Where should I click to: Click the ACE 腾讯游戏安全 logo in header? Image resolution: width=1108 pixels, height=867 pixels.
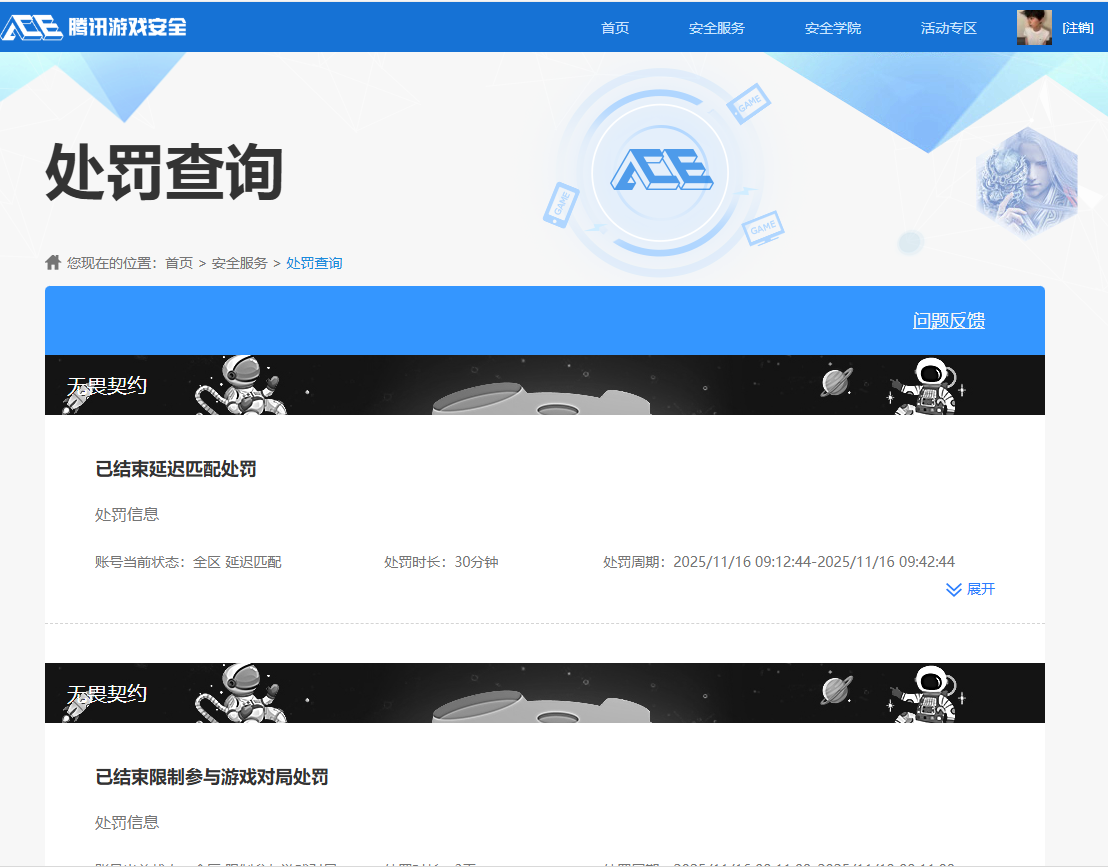coord(94,27)
